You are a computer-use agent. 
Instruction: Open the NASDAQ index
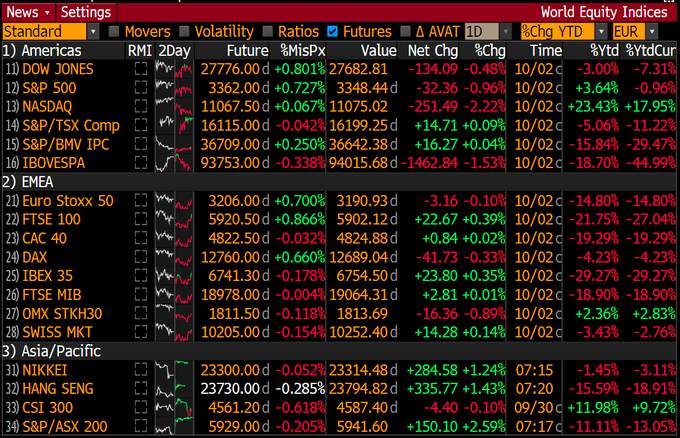47,107
